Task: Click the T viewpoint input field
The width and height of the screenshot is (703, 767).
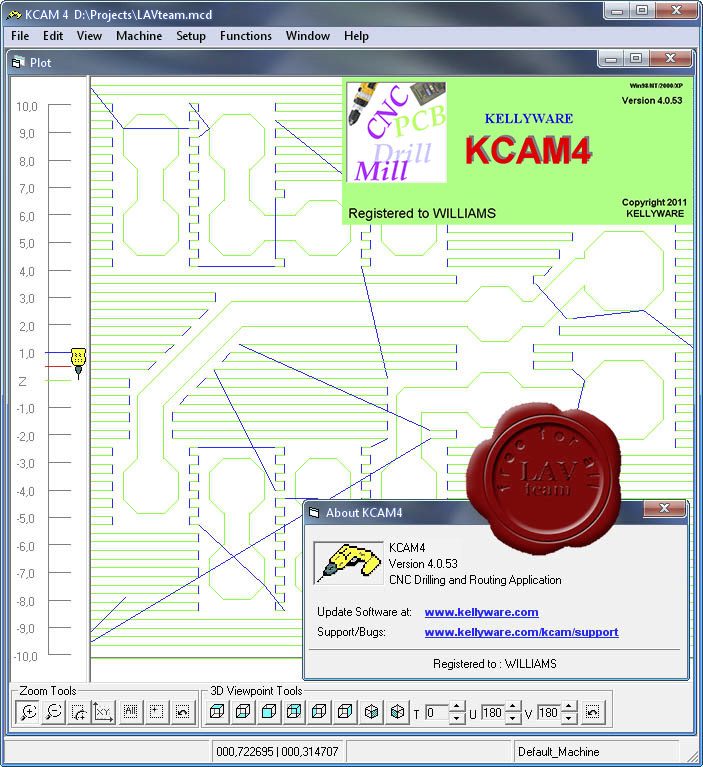Action: click(437, 713)
